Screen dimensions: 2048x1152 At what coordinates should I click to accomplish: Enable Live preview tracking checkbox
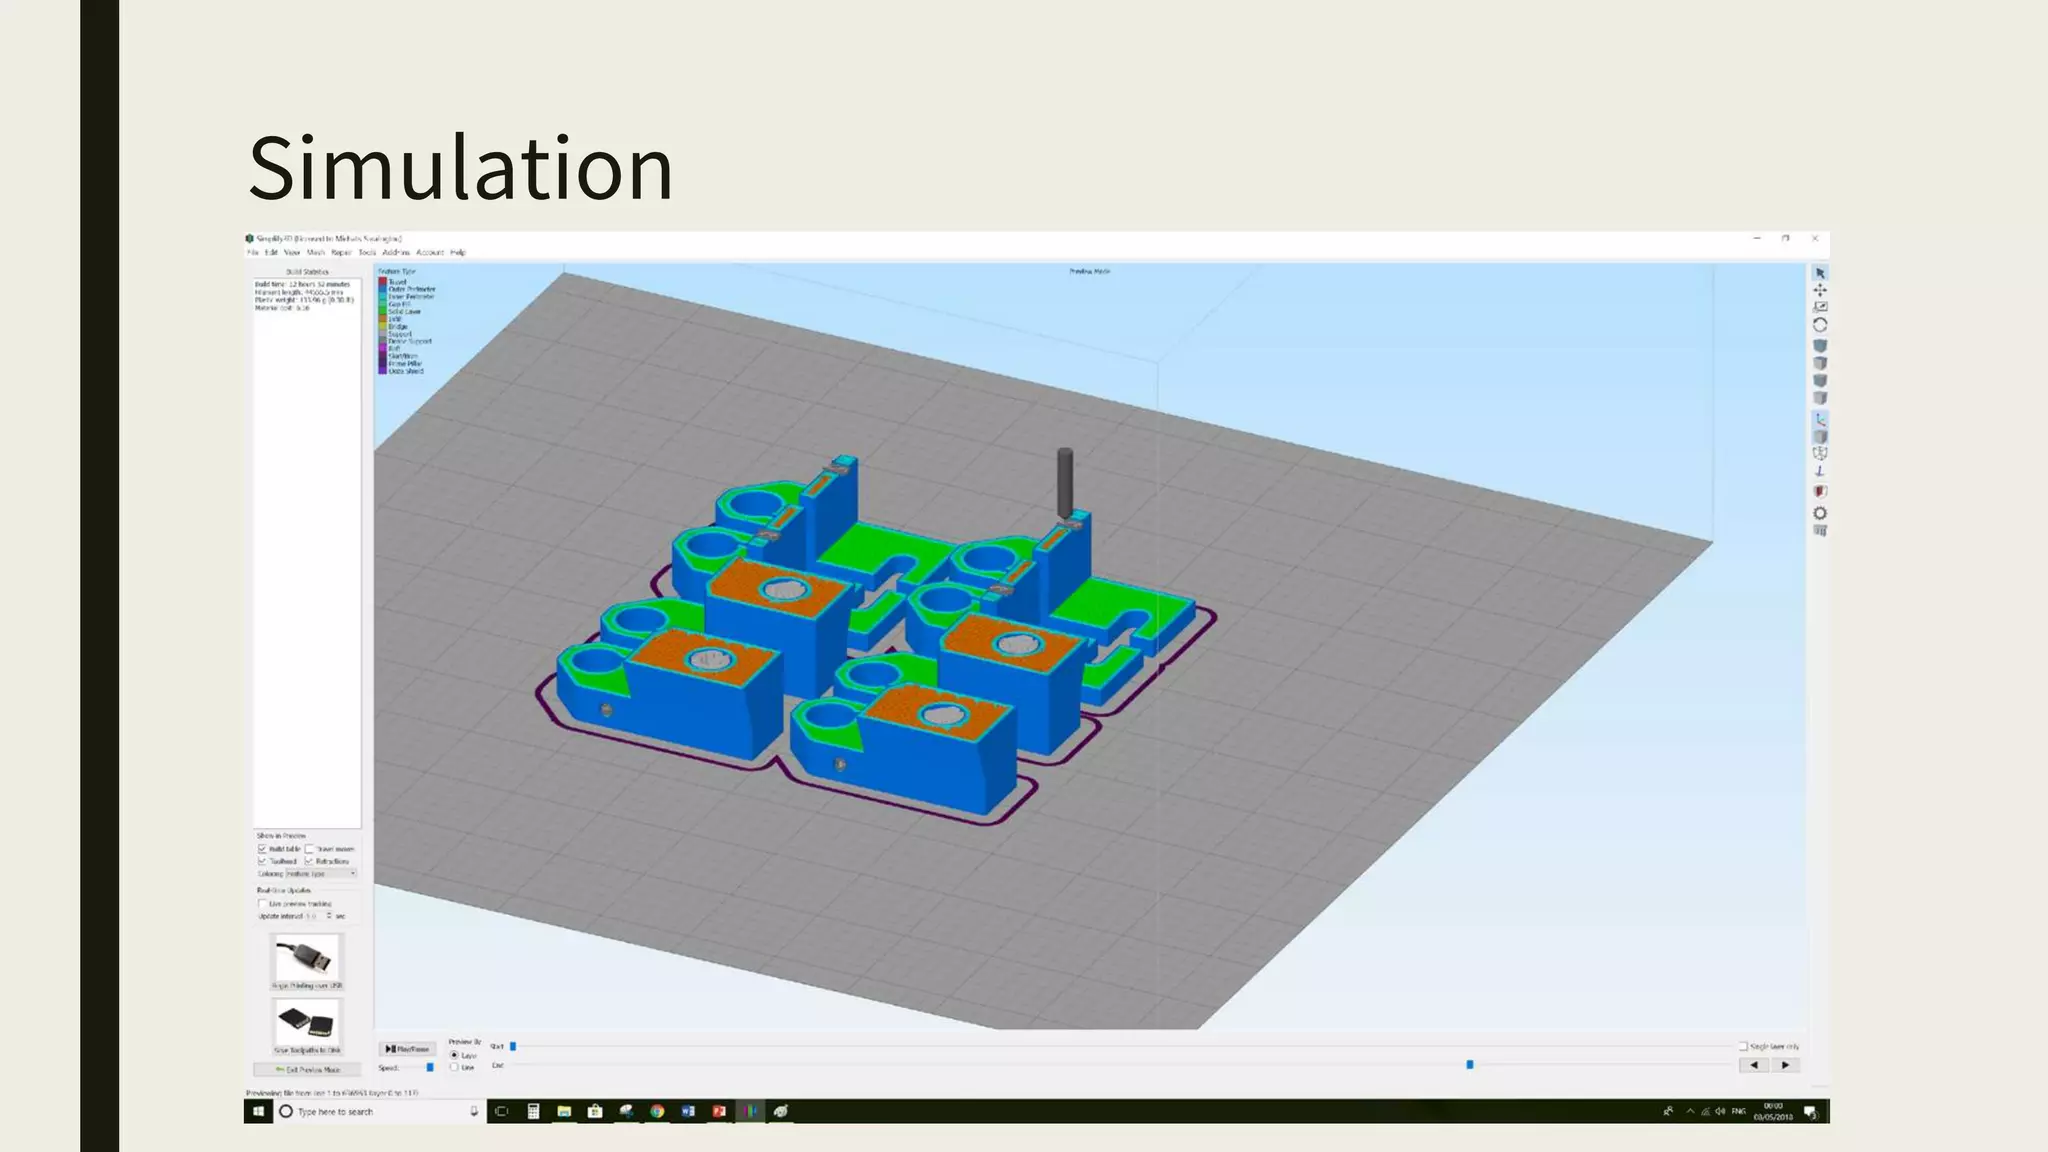click(263, 904)
